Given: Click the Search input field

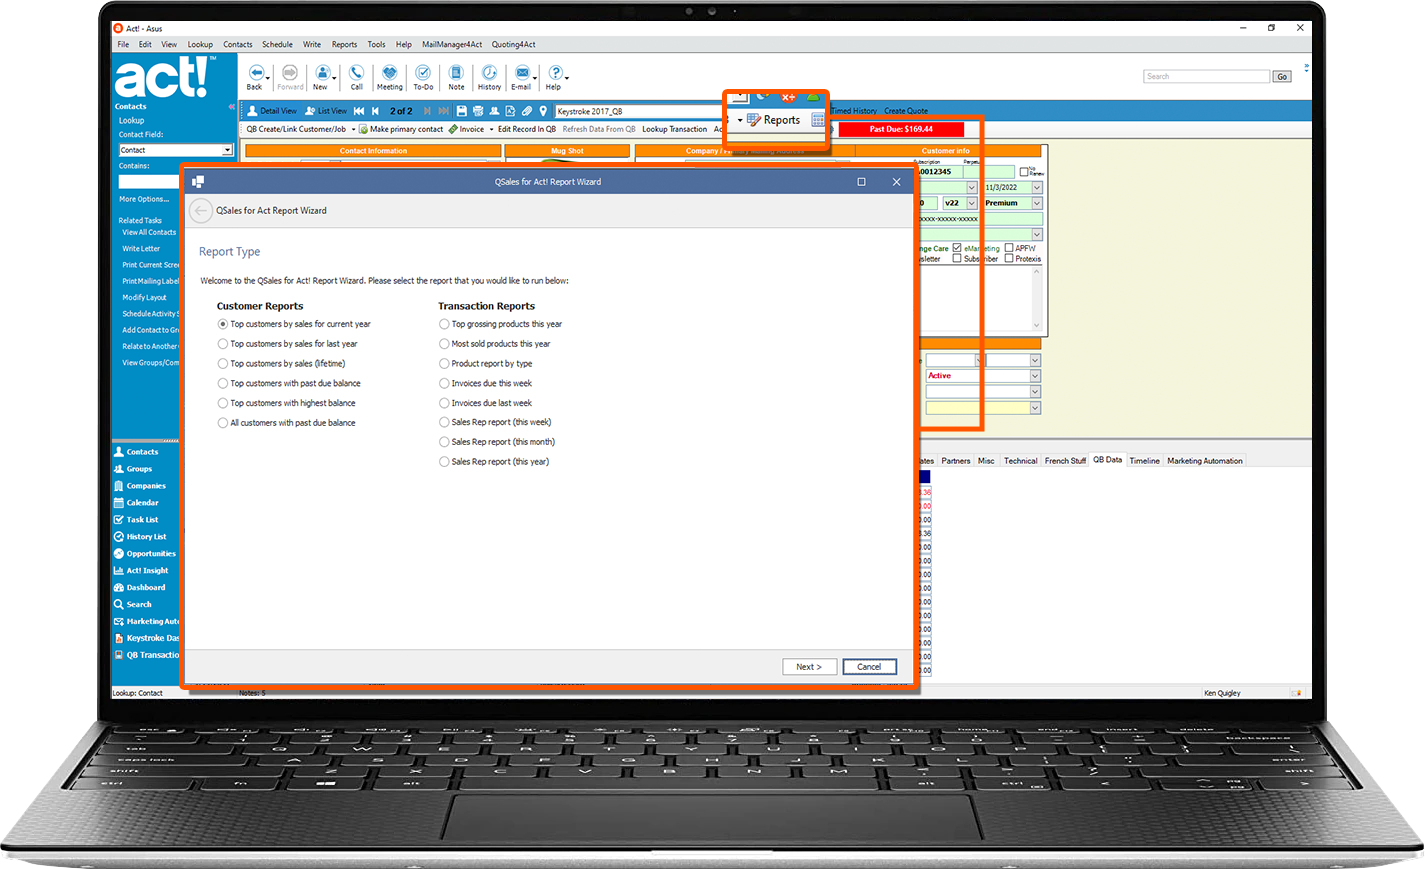Looking at the screenshot, I should point(1206,76).
